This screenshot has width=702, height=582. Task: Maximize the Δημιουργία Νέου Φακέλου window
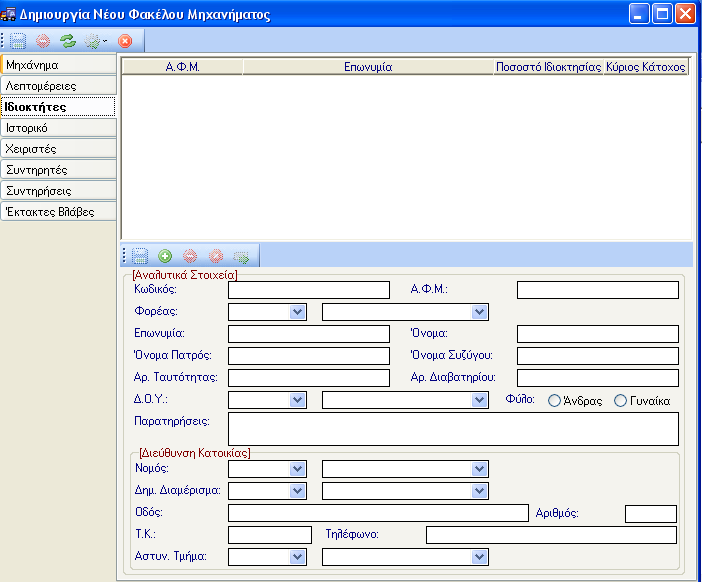[x=662, y=13]
